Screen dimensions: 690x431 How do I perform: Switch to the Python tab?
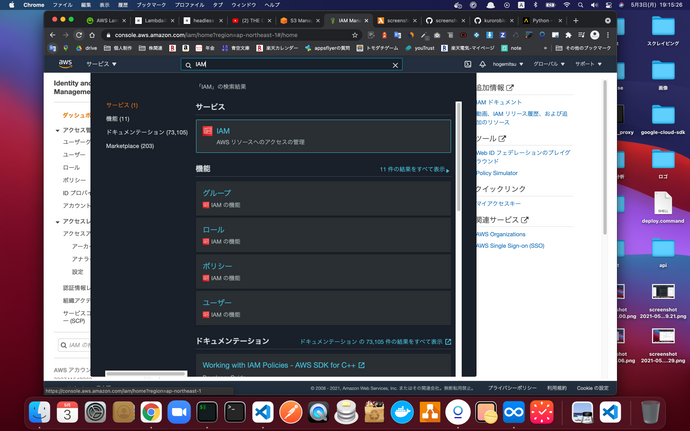coord(542,21)
